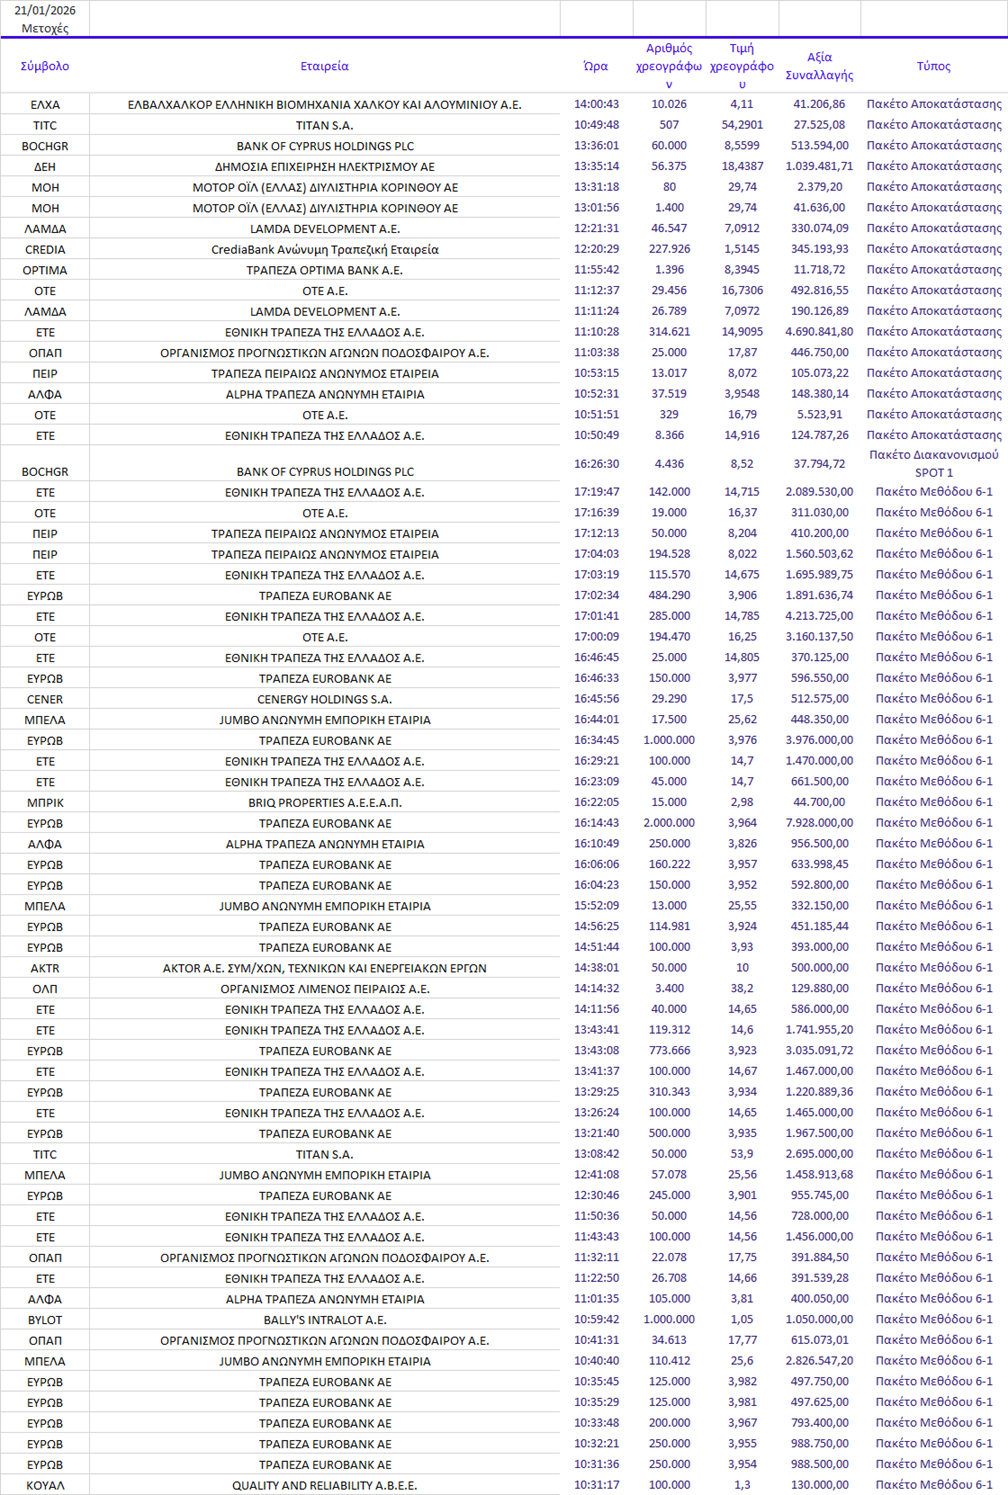Click the Αριθμός χρεογράφων column header
The width and height of the screenshot is (1008, 1495).
[x=669, y=66]
